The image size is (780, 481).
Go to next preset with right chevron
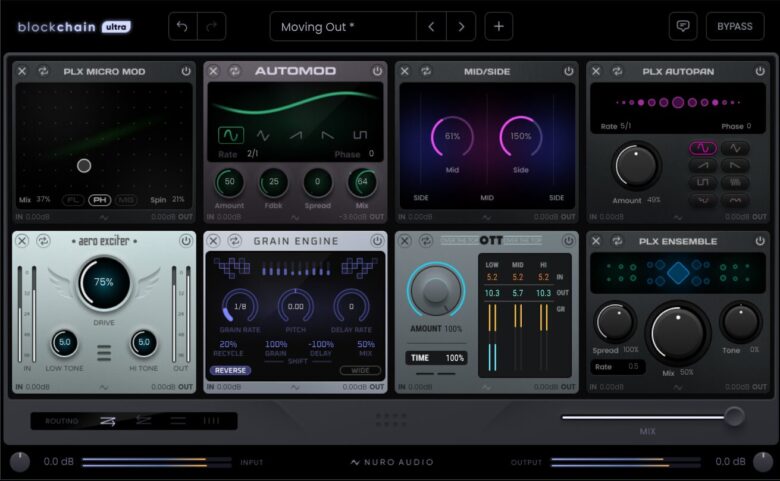click(461, 27)
